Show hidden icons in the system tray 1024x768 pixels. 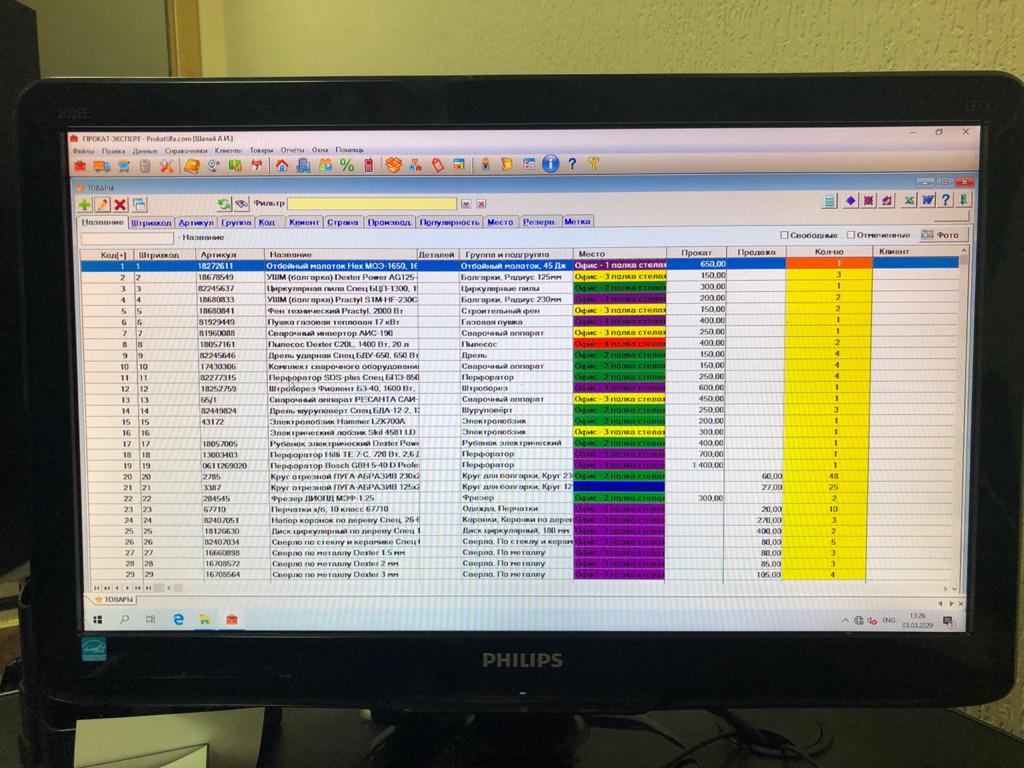[x=845, y=620]
